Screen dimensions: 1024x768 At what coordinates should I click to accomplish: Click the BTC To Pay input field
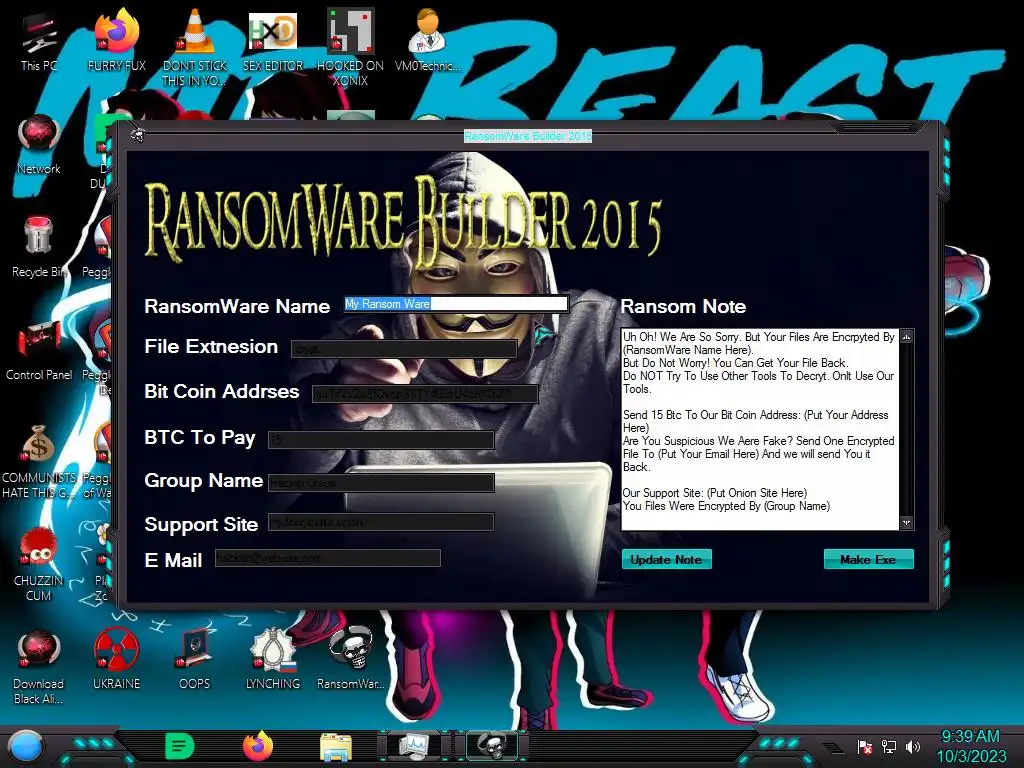coord(381,440)
